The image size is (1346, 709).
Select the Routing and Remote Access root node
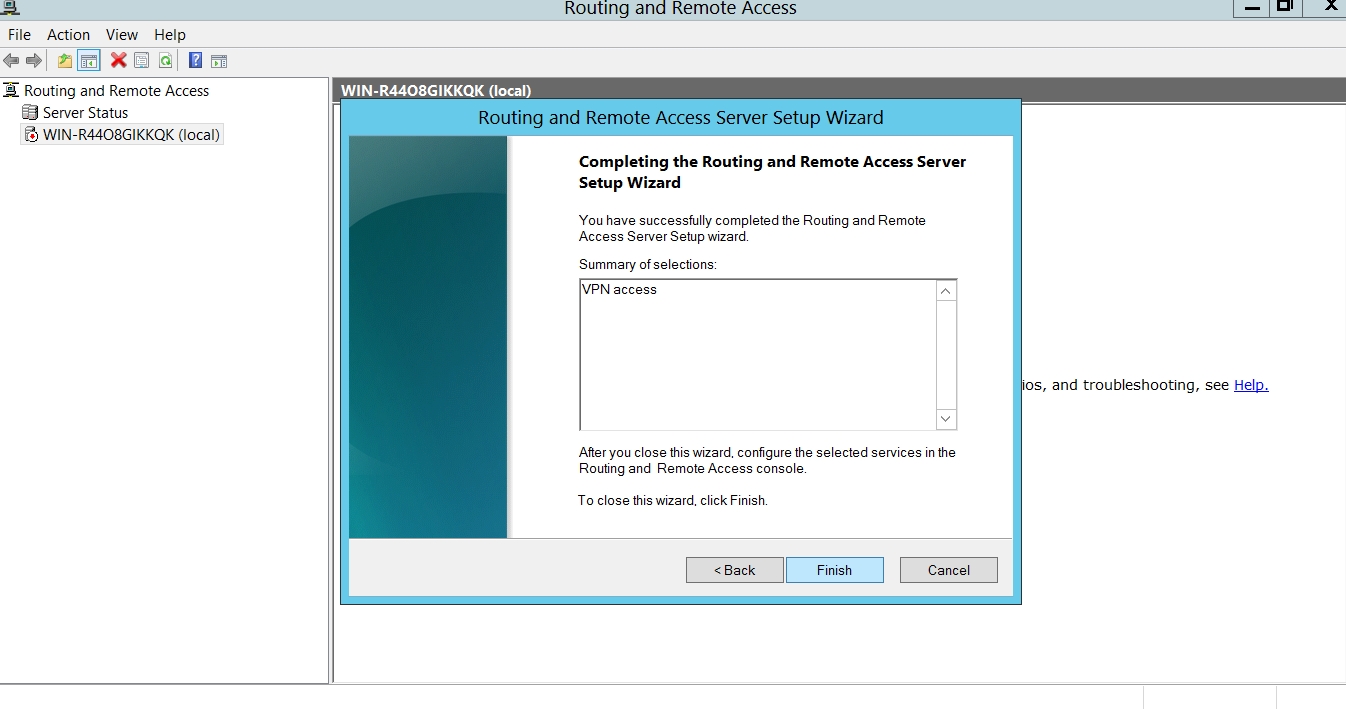click(116, 91)
